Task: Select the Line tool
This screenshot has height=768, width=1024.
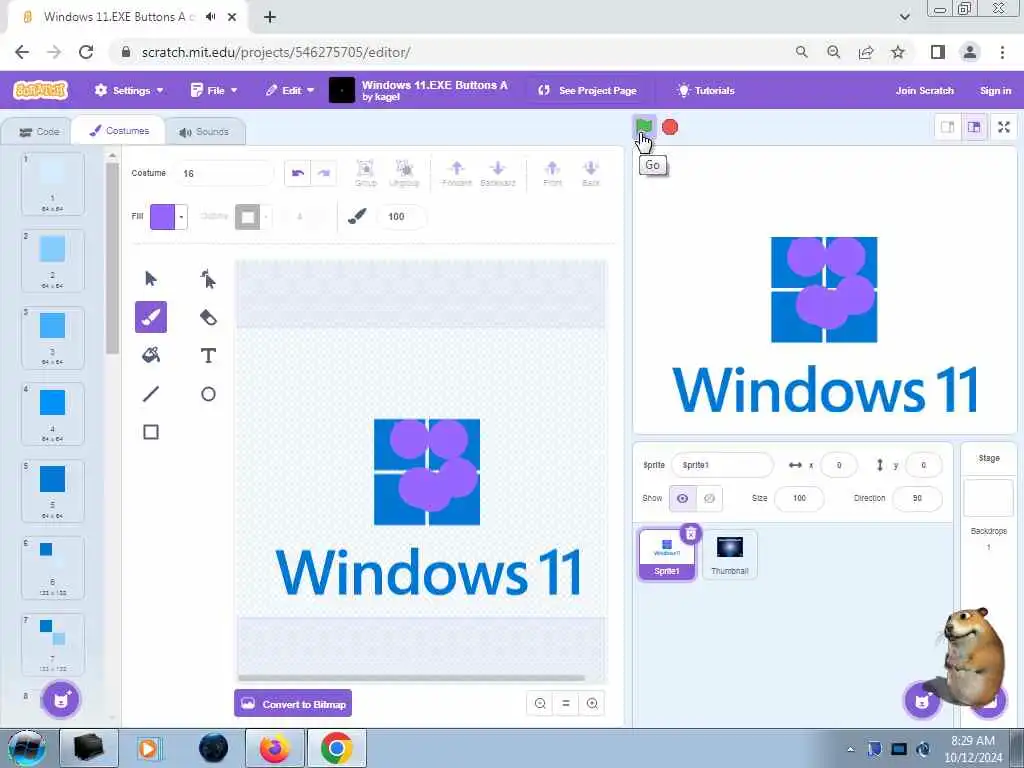Action: click(x=151, y=394)
